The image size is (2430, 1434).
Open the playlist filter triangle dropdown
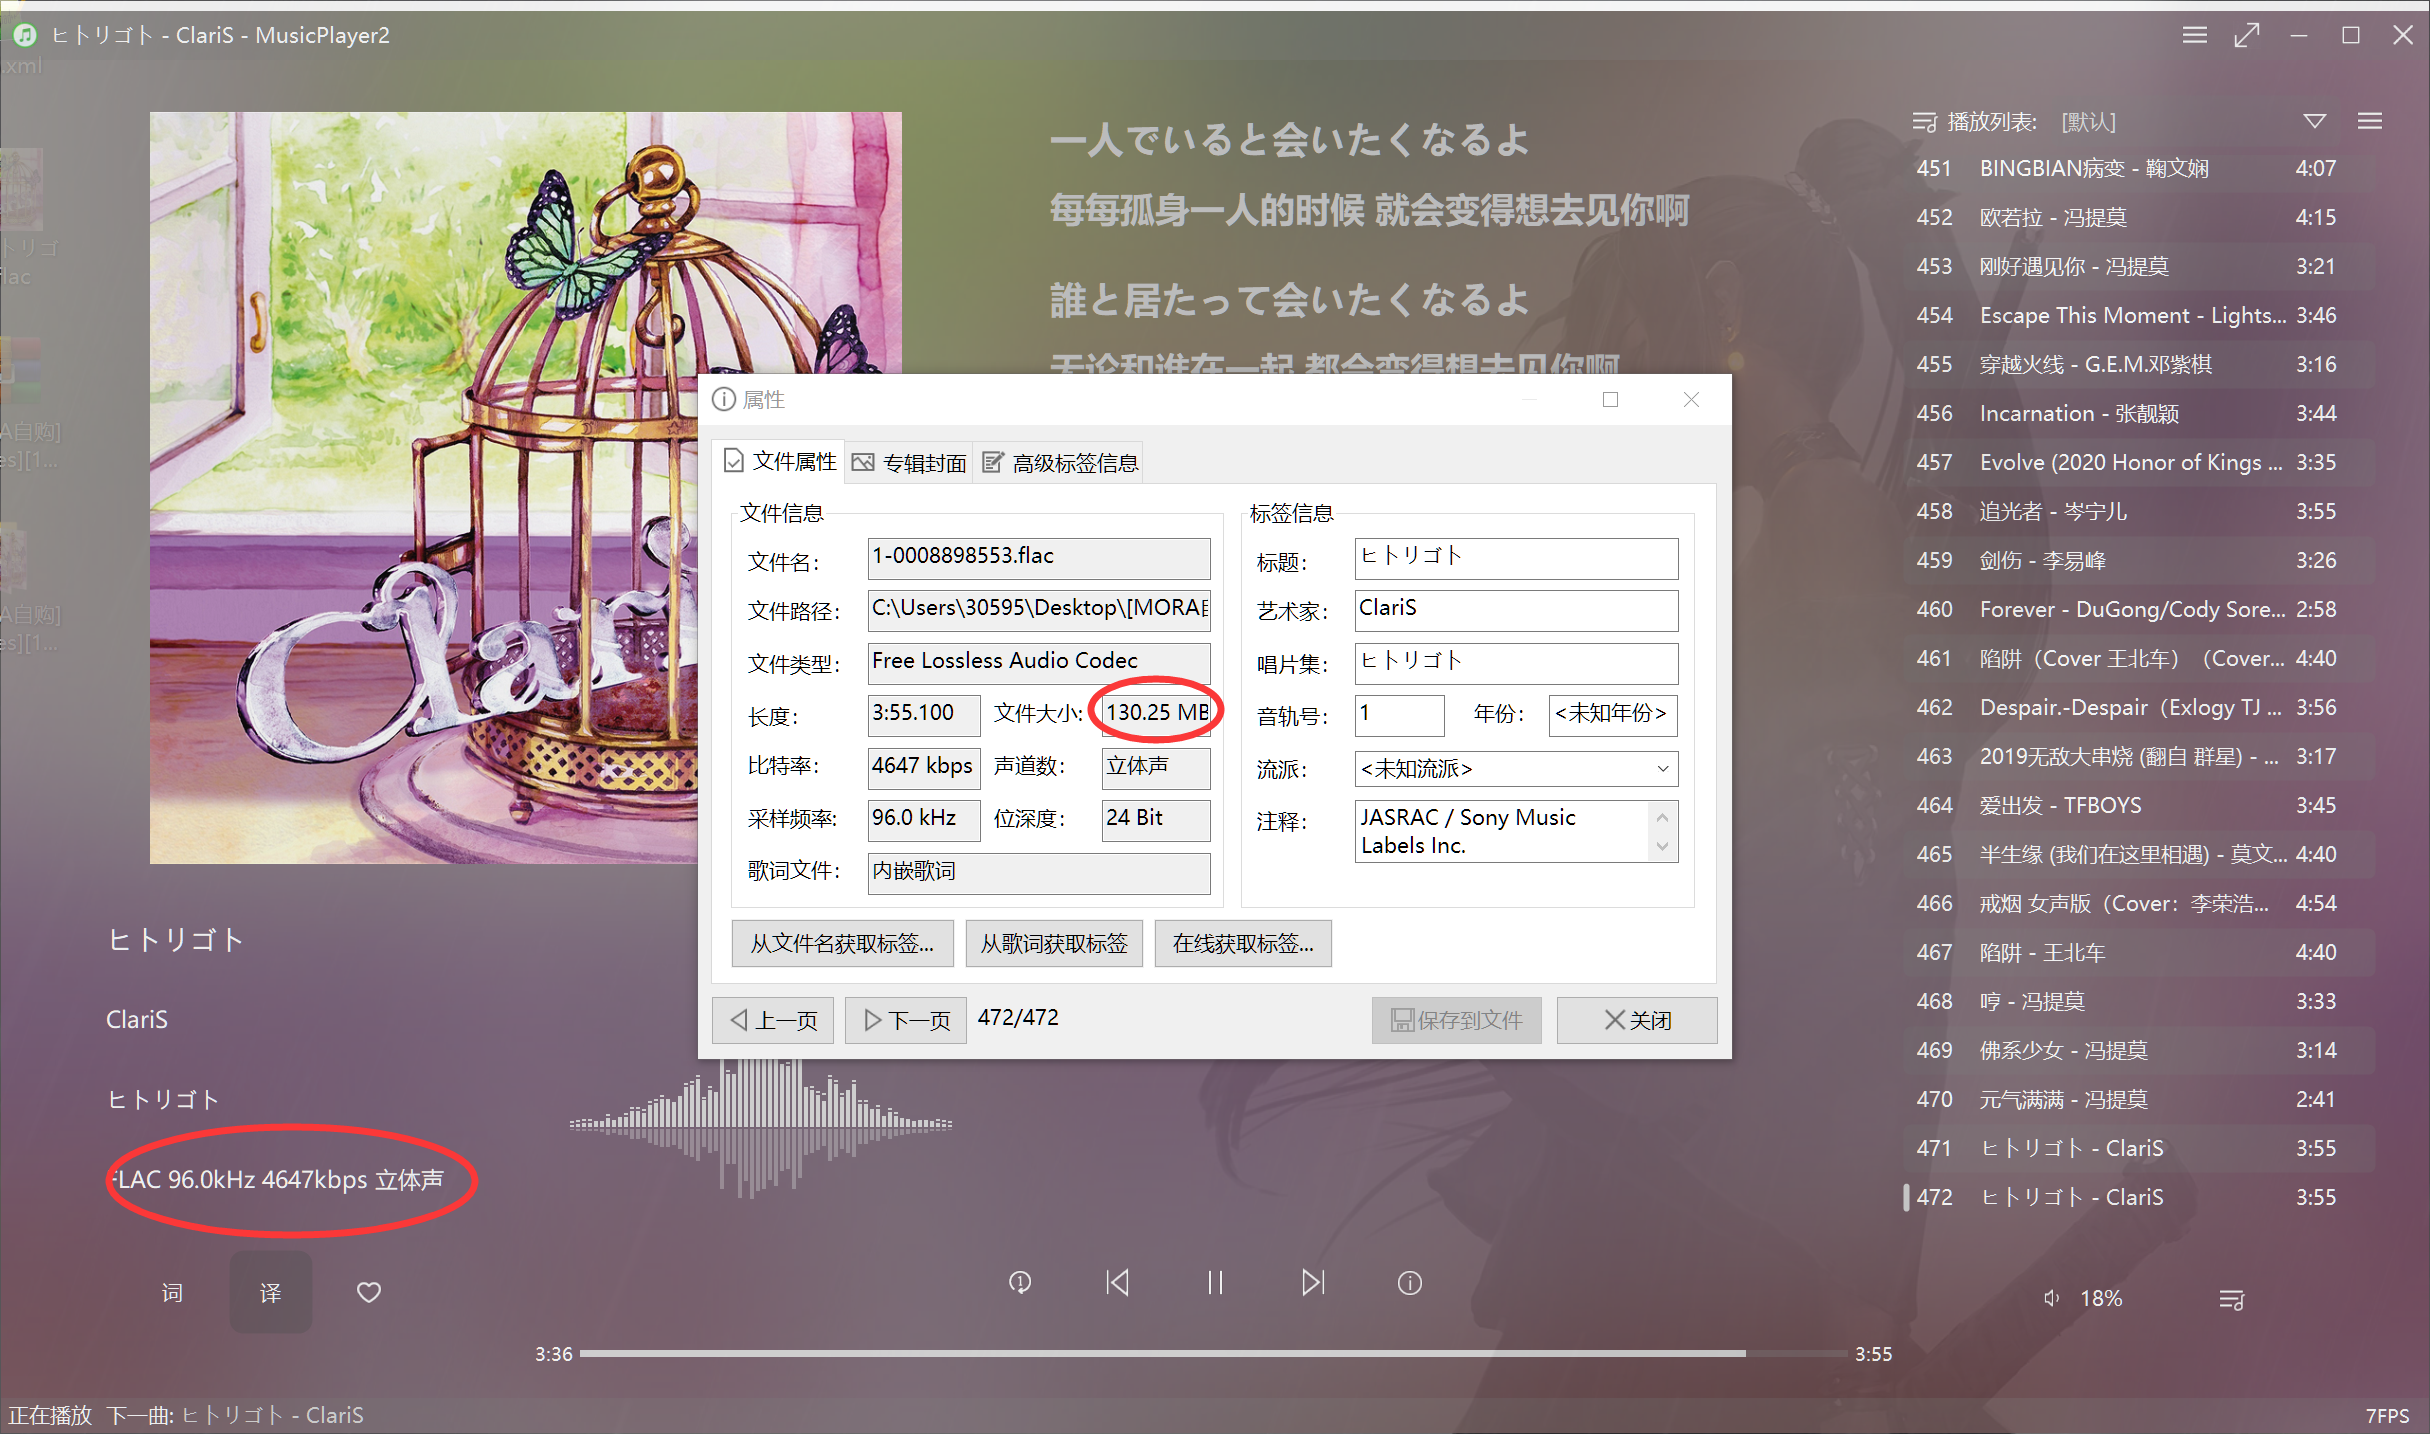(x=2314, y=120)
